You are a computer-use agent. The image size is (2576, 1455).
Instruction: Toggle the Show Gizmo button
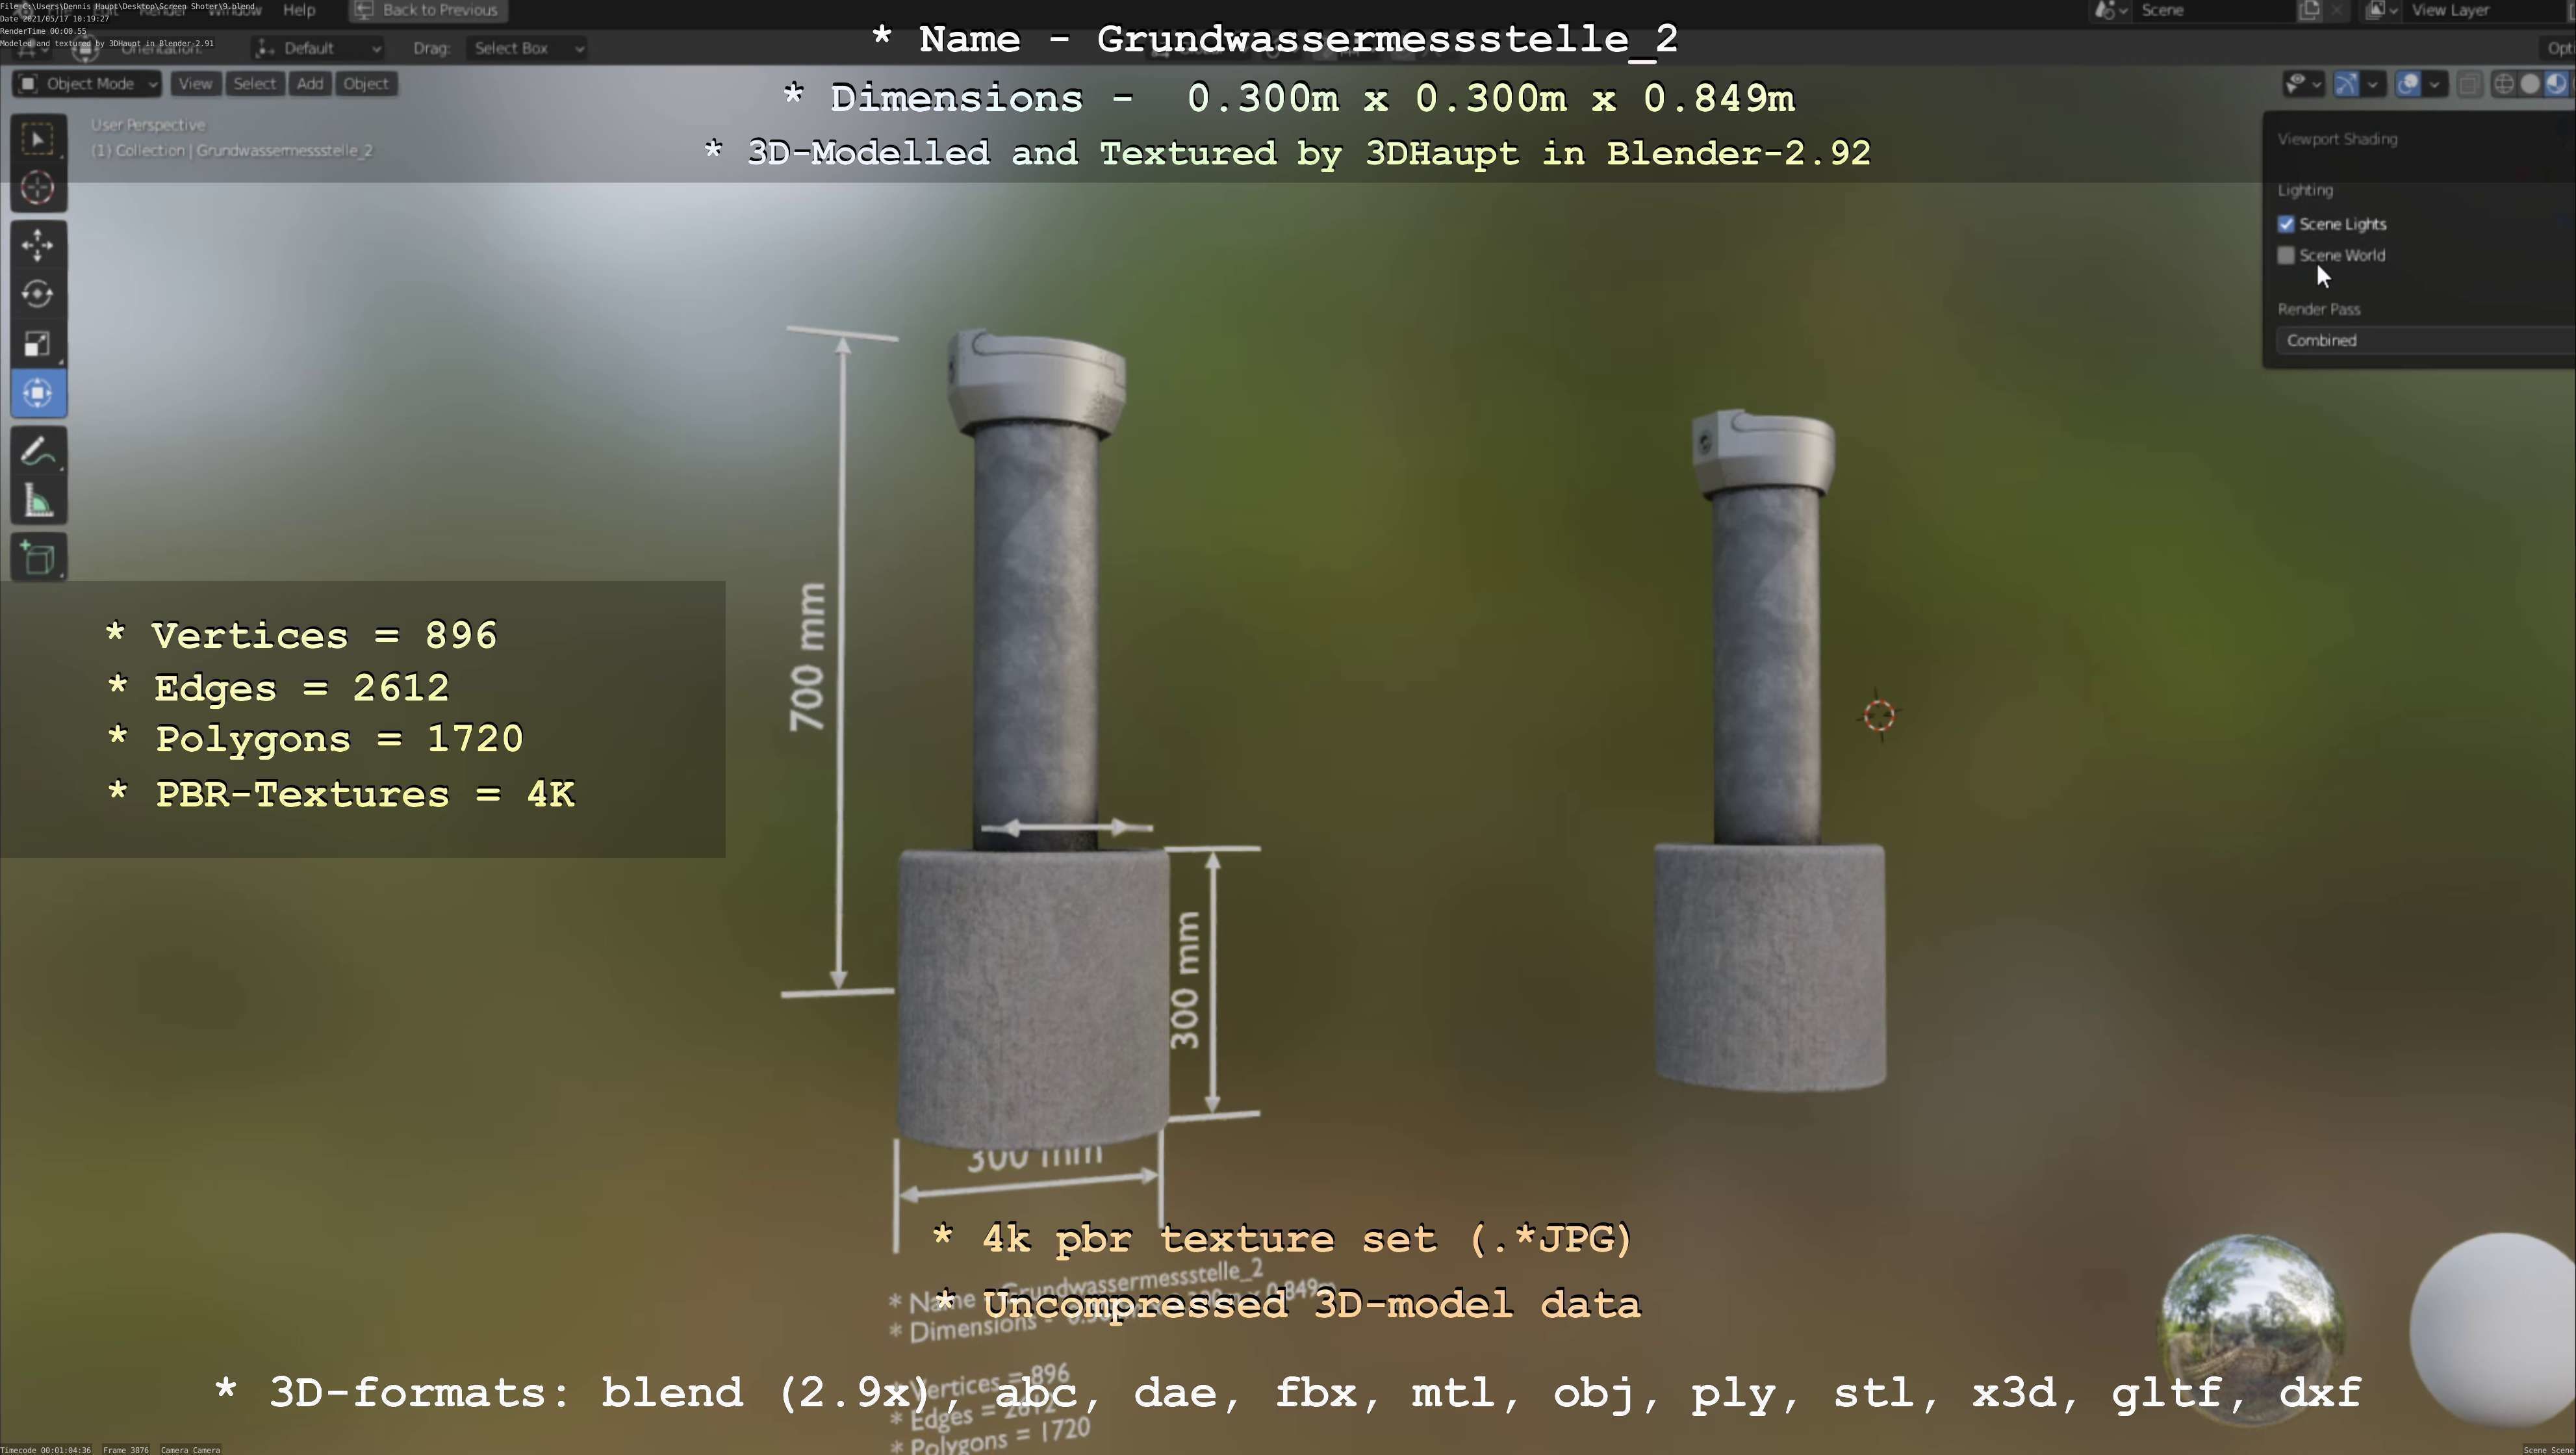coord(2346,84)
